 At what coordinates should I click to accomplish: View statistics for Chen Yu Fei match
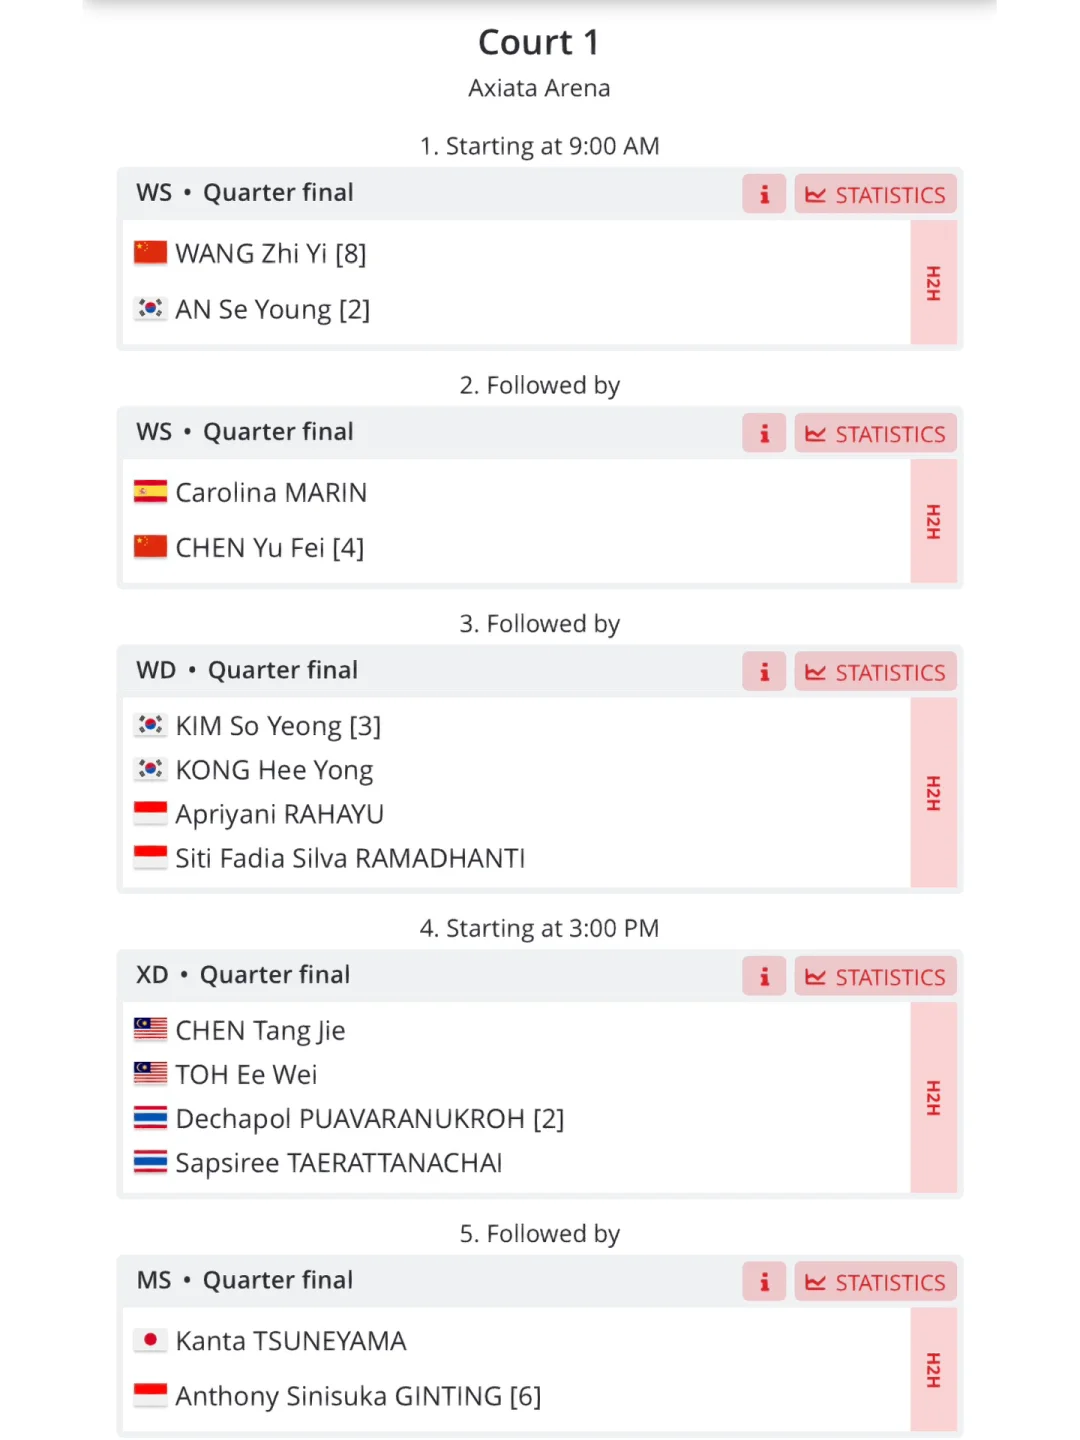(x=876, y=433)
